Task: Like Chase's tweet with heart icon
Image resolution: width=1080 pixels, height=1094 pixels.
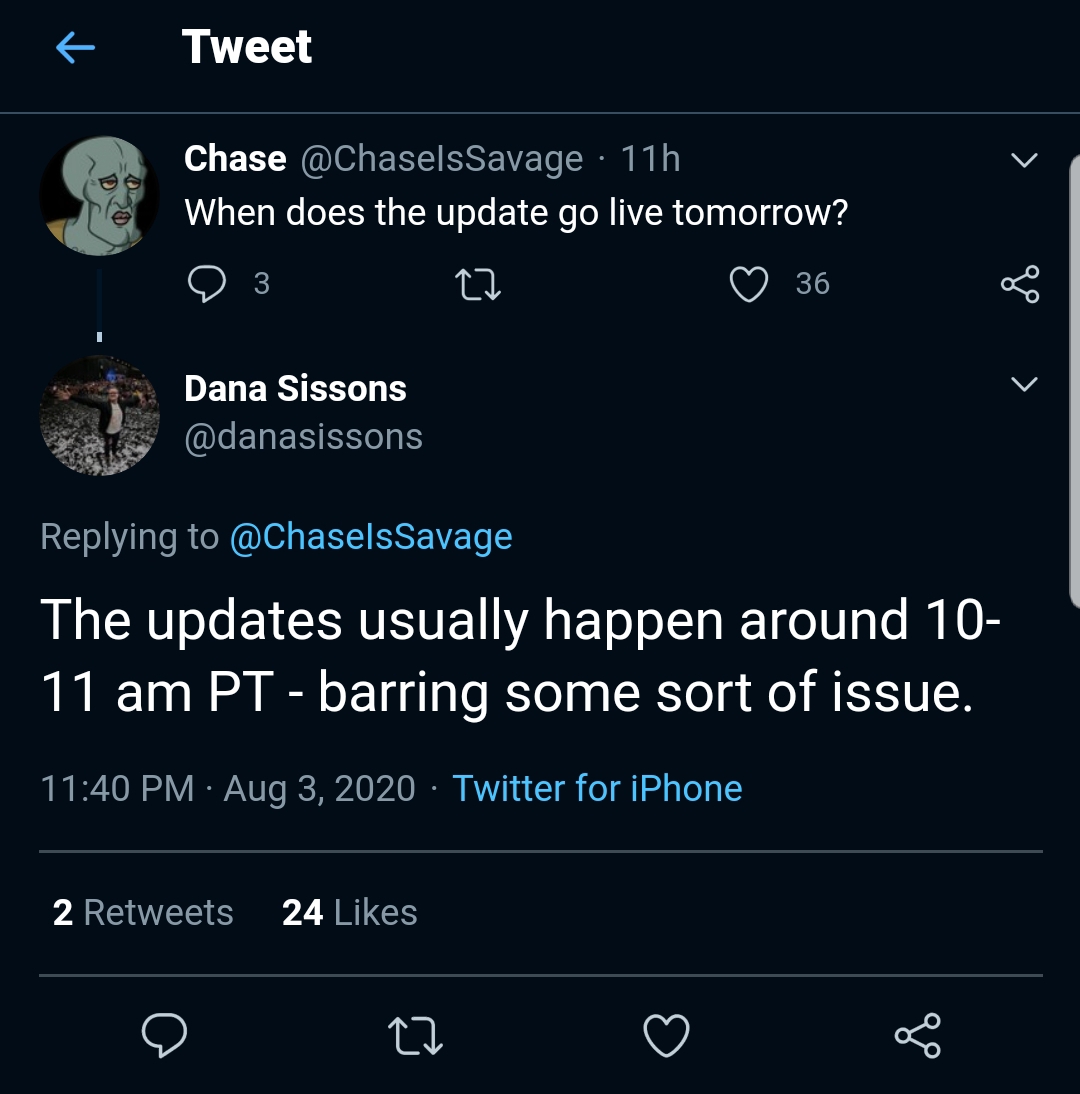Action: click(x=749, y=284)
